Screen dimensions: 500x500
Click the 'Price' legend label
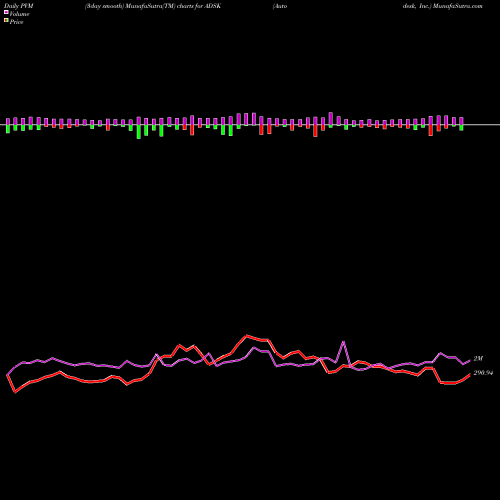click(16, 22)
